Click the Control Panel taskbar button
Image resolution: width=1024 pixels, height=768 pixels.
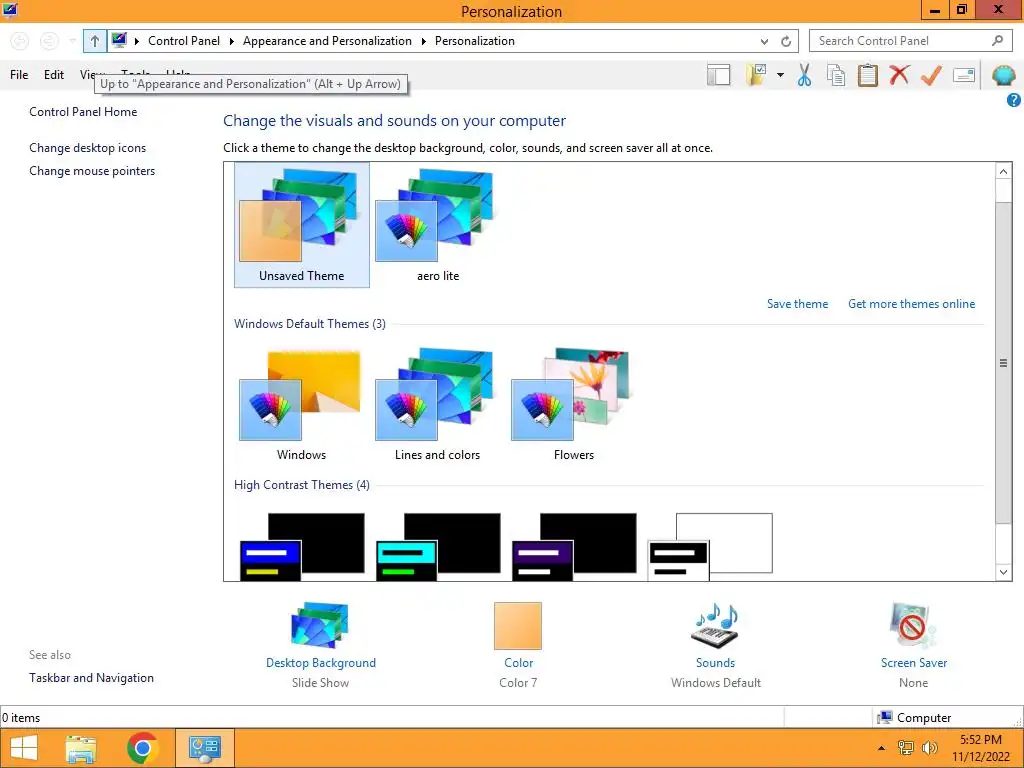204,748
